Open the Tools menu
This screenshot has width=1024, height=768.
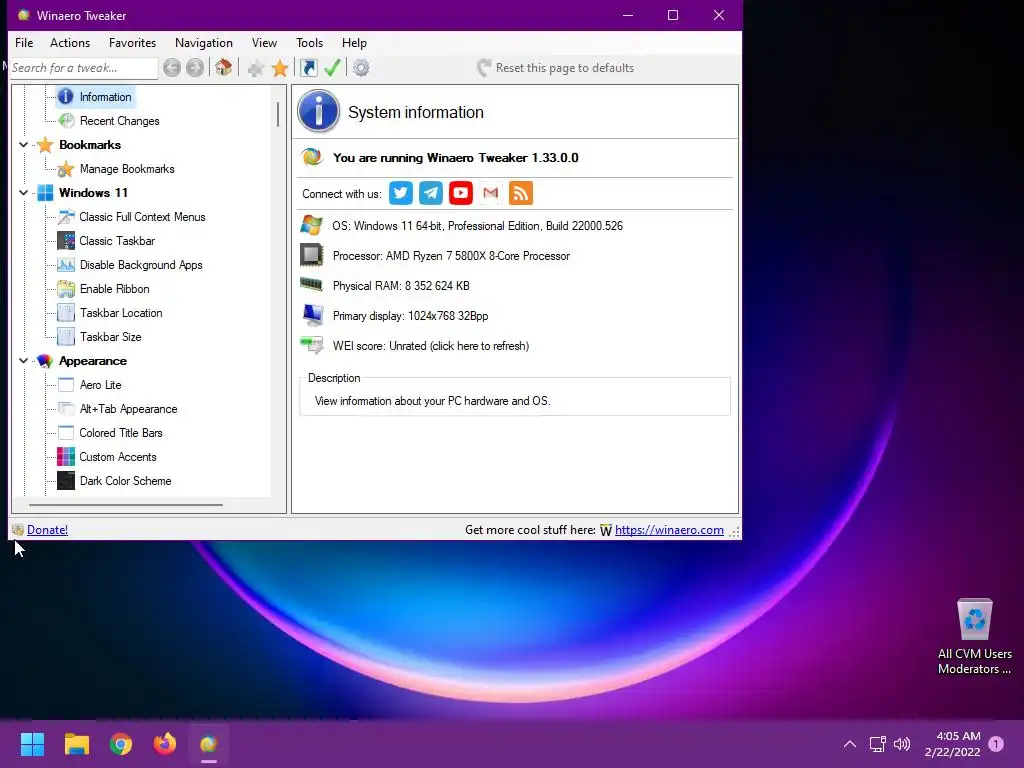[x=310, y=42]
